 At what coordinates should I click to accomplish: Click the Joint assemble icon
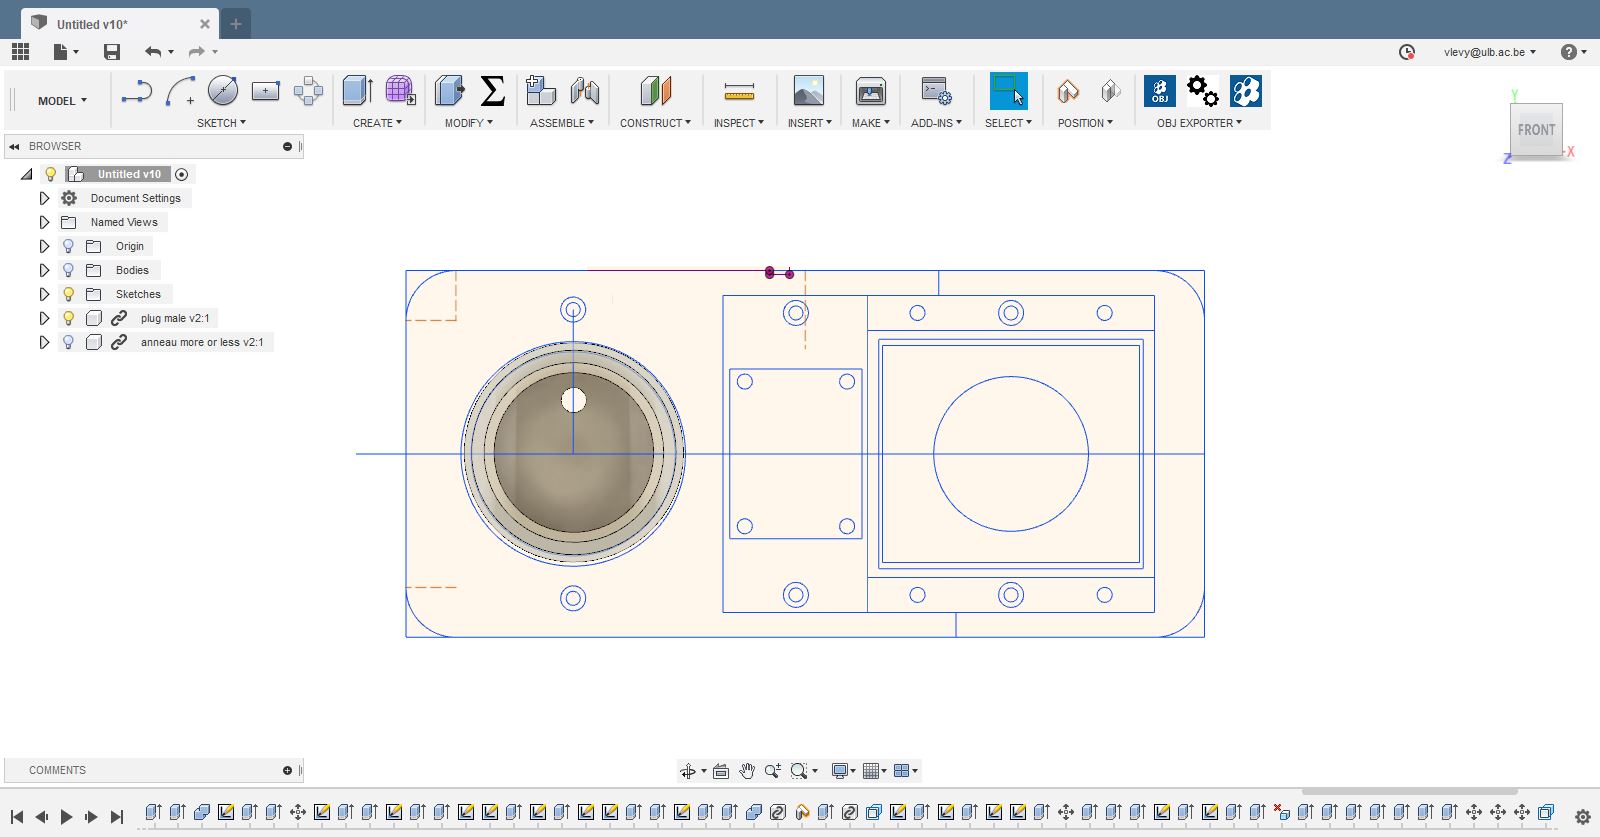click(585, 91)
